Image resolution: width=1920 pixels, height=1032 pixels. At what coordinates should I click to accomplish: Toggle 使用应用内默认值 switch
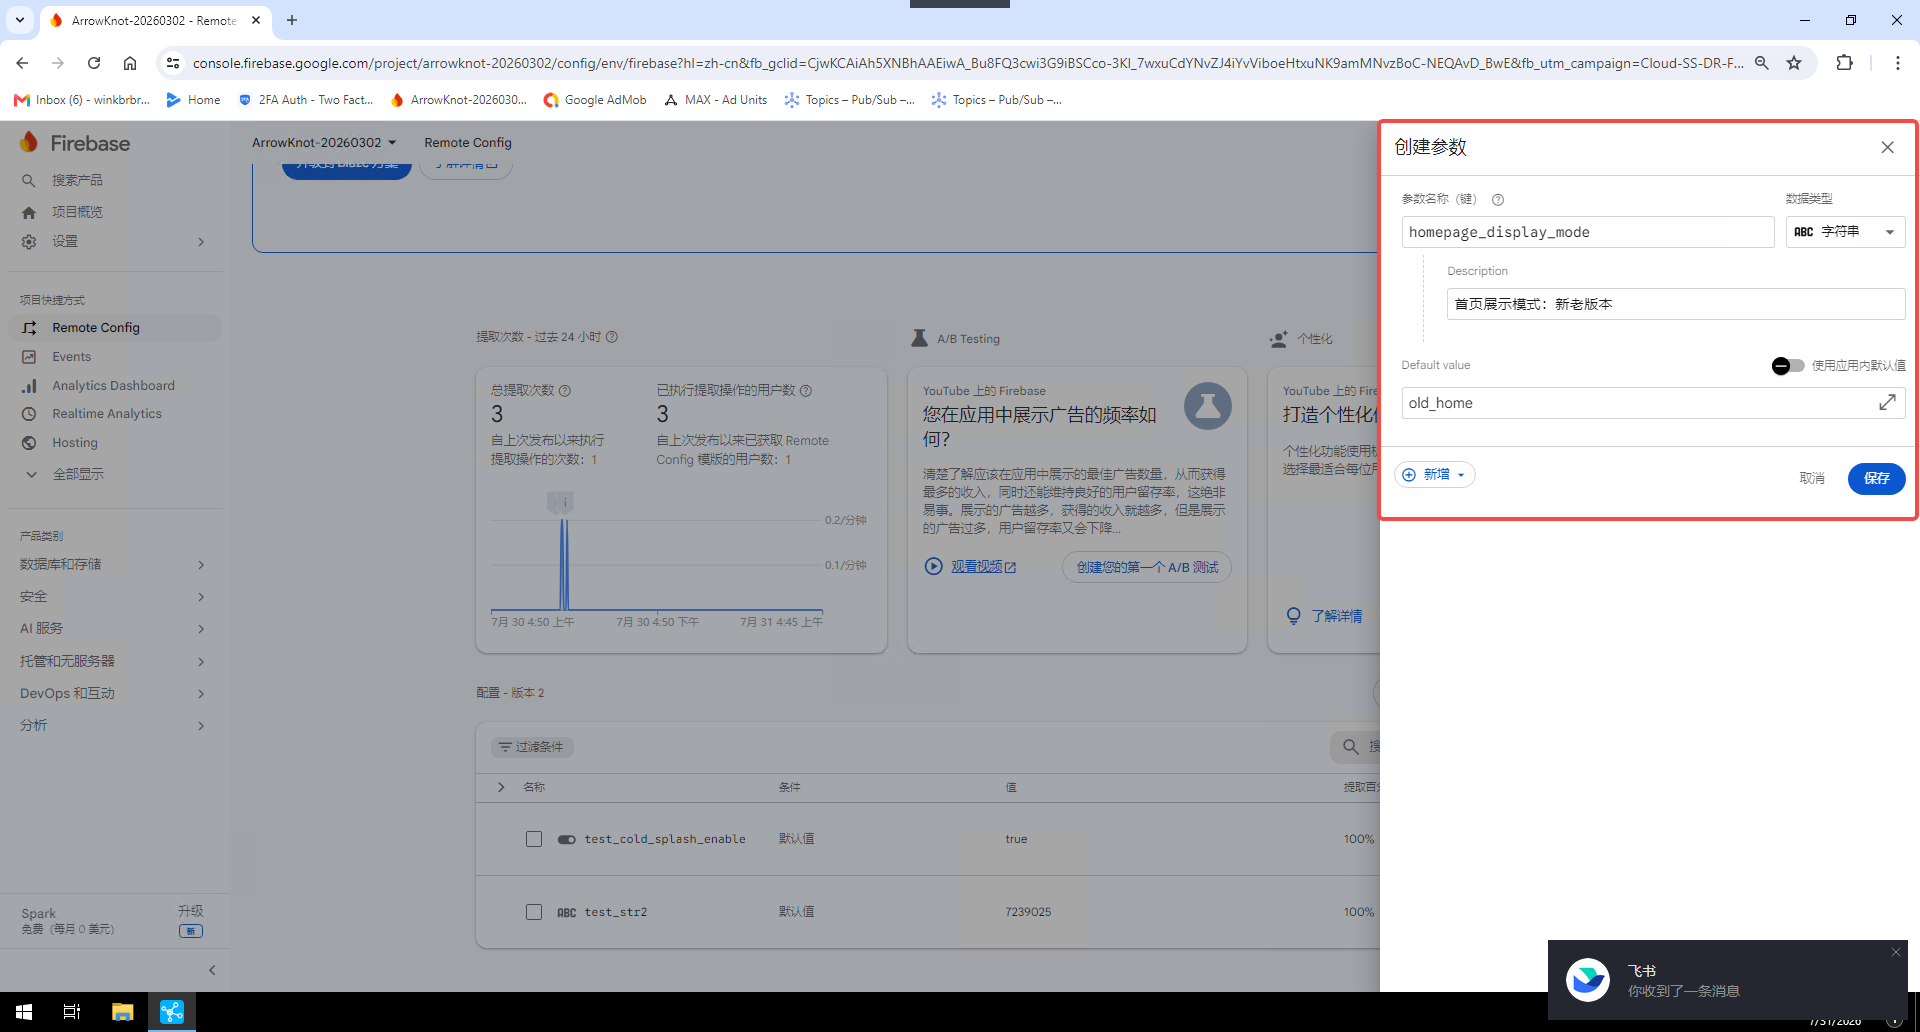[1787, 366]
